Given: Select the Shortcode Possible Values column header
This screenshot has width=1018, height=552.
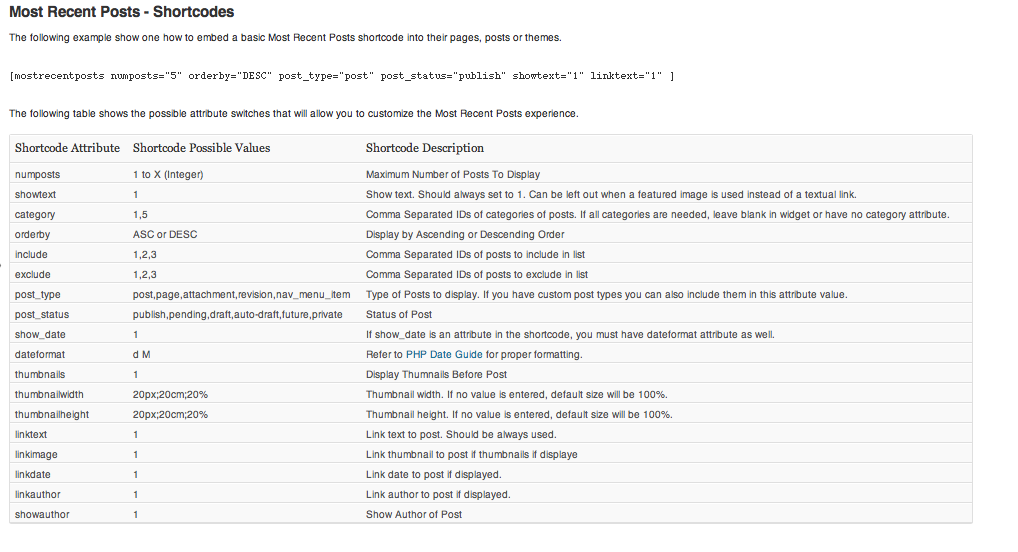Looking at the screenshot, I should point(201,148).
